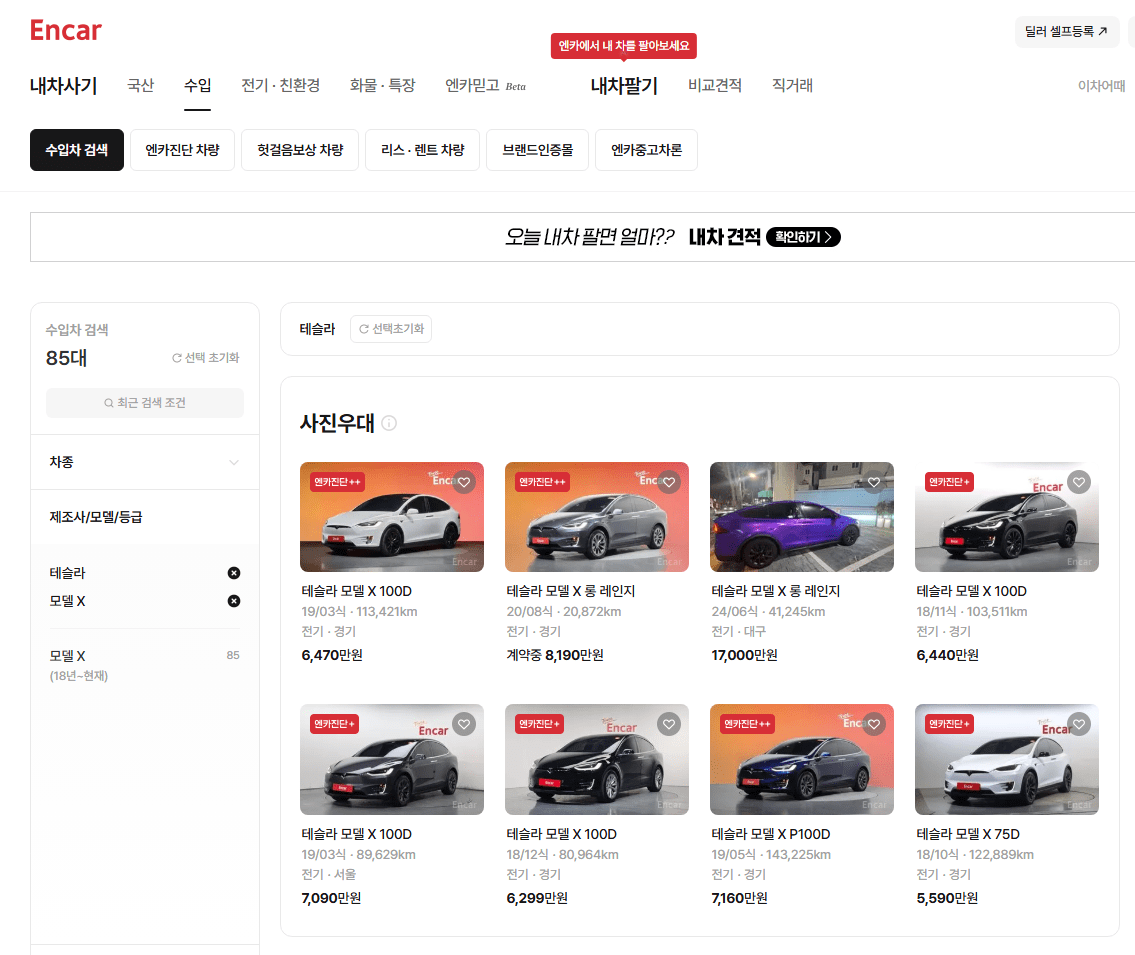Viewport: 1135px width, 955px height.
Task: Select the 수입차 검색 button
Action: click(77, 150)
